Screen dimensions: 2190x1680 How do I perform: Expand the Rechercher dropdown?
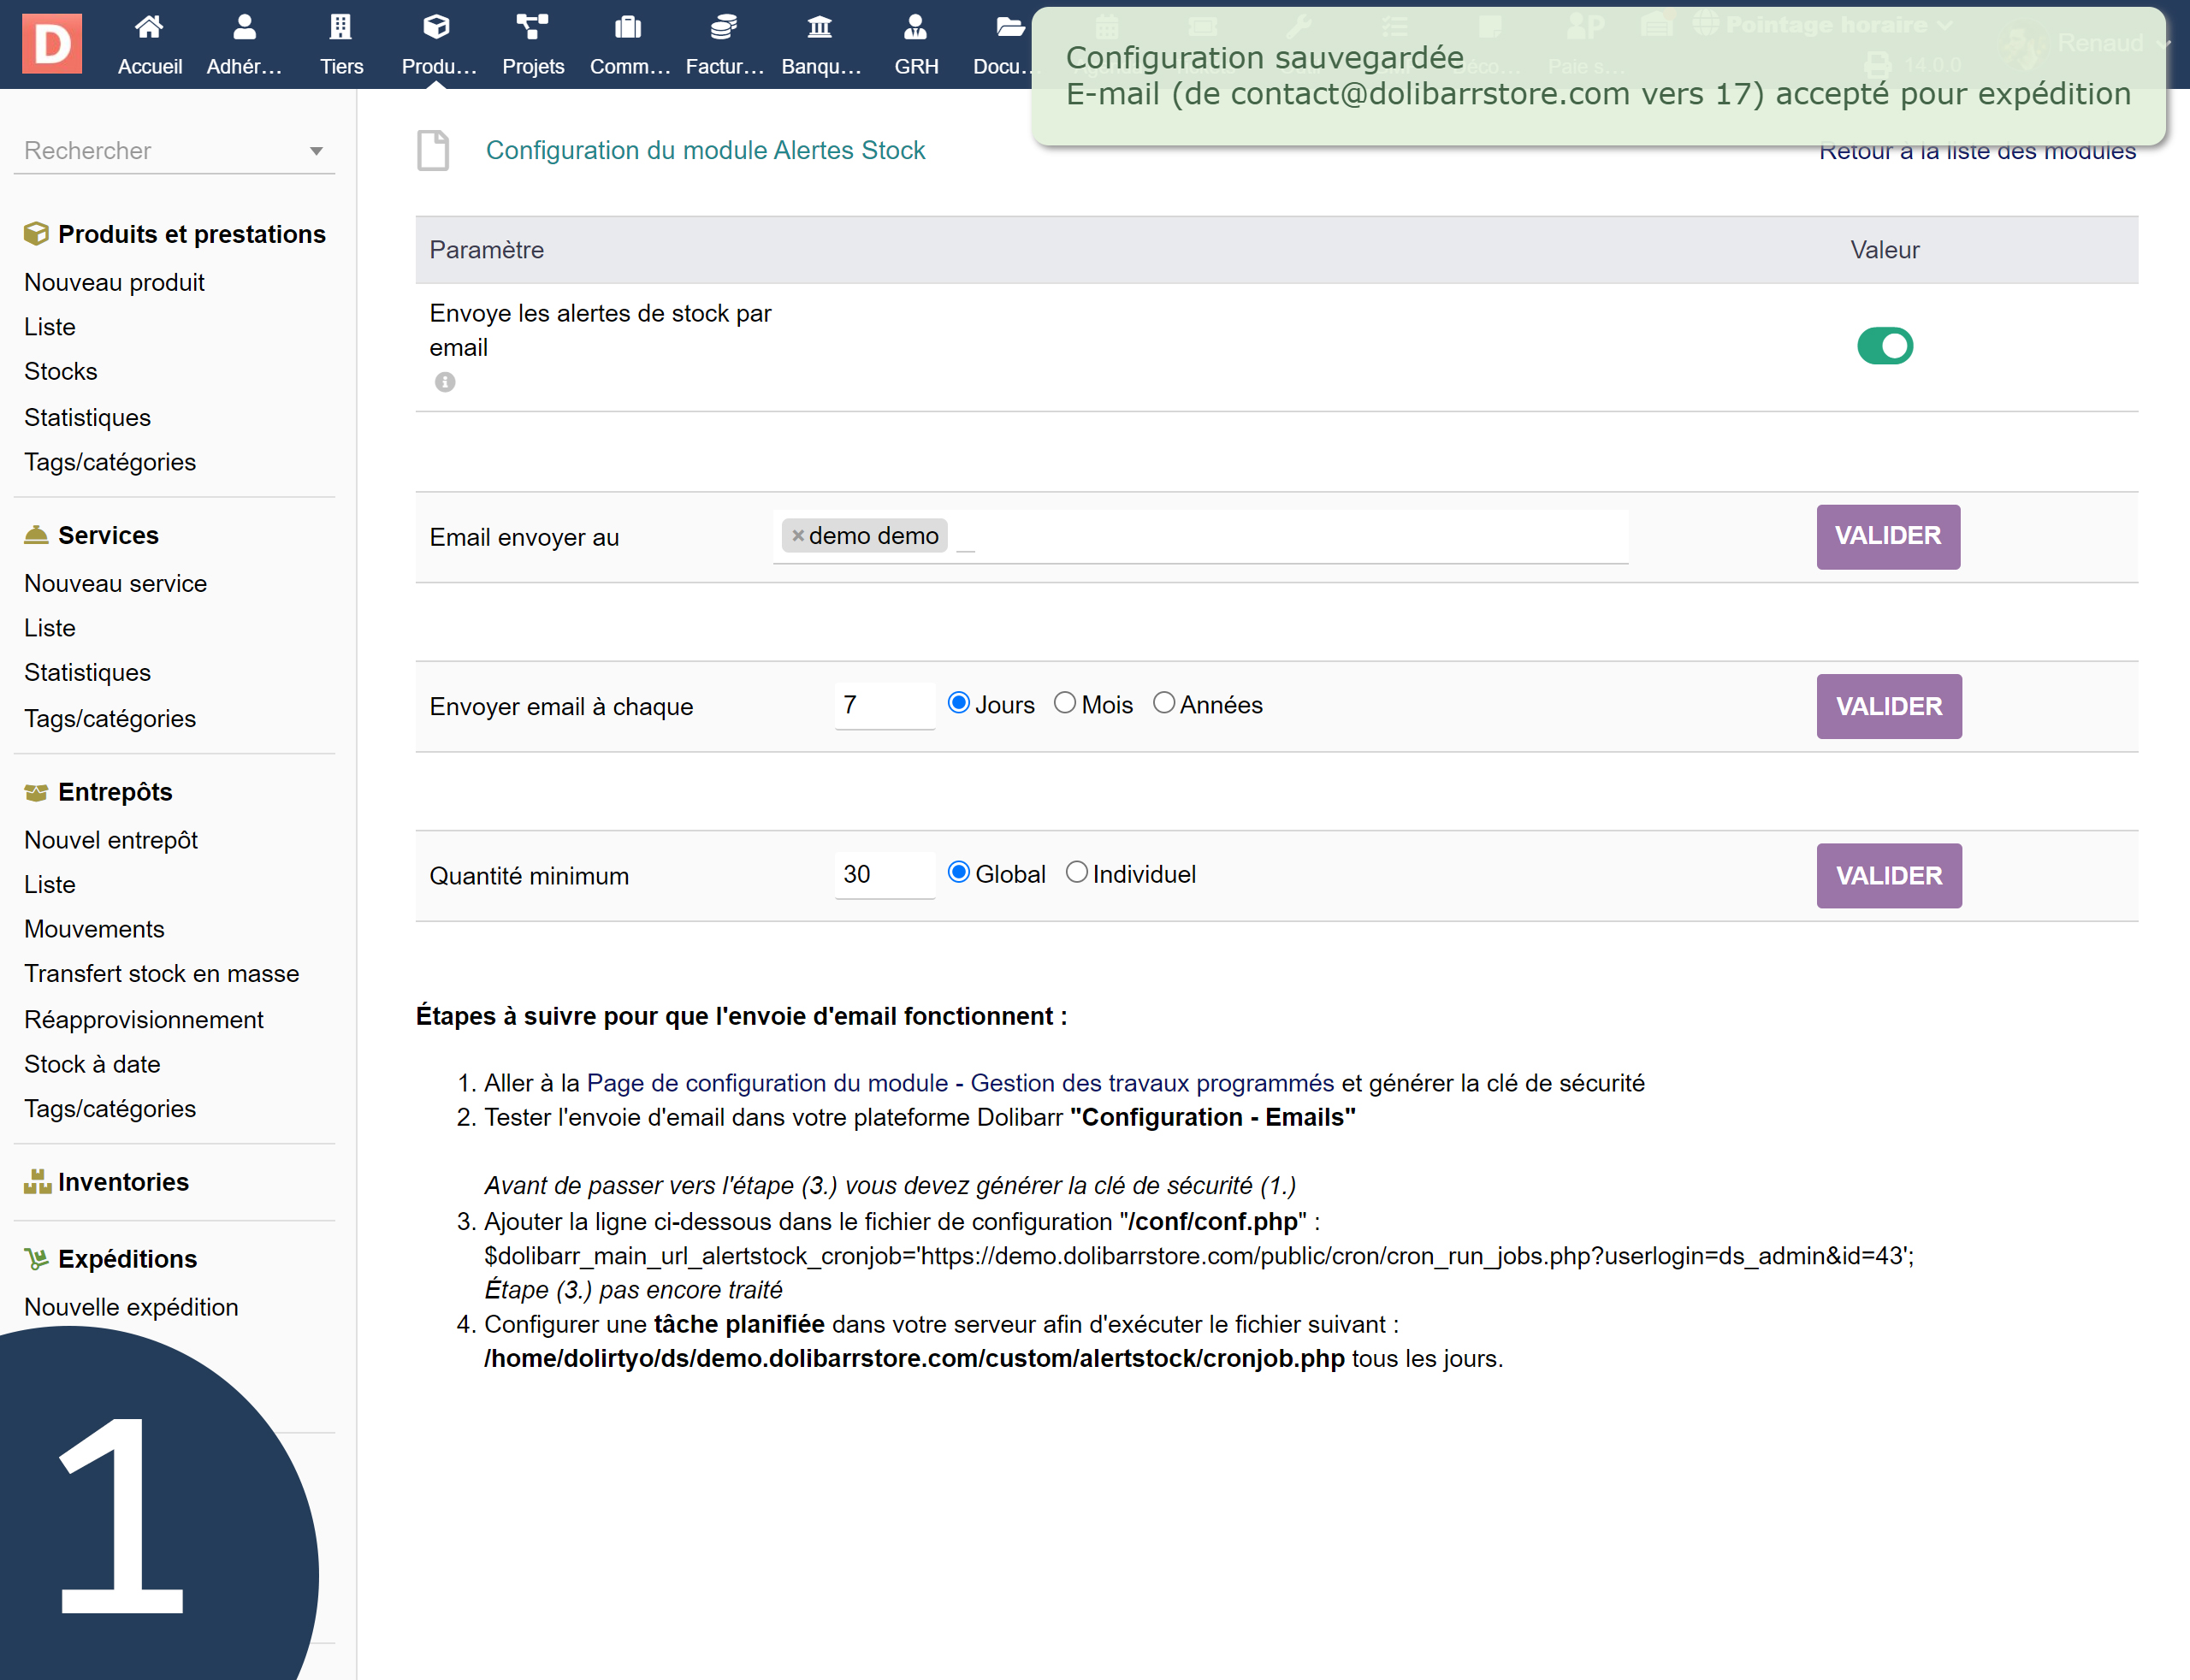coord(316,151)
